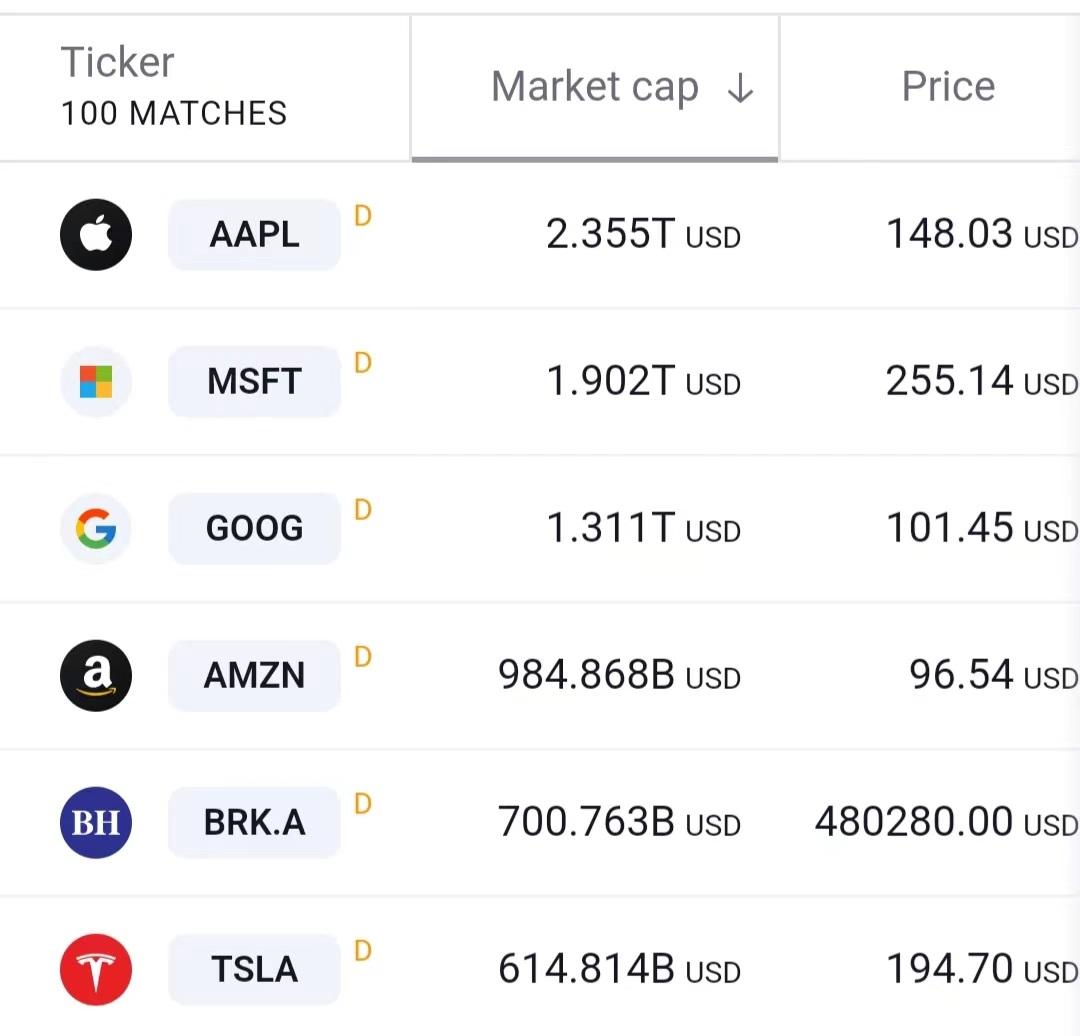Open the AAPL ticker symbol
The image size is (1080, 1036).
254,235
